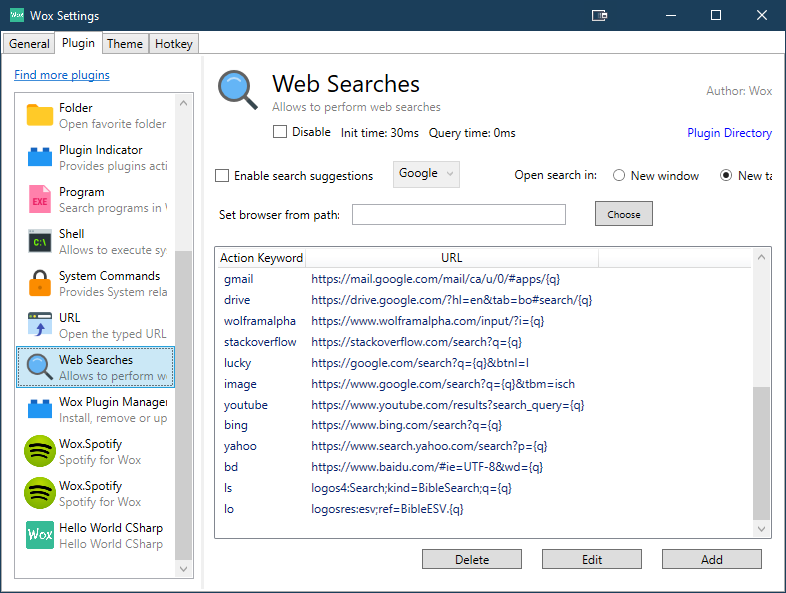The height and width of the screenshot is (593, 786).
Task: Select the Hello World CSharp Wox icon
Action: [x=40, y=535]
